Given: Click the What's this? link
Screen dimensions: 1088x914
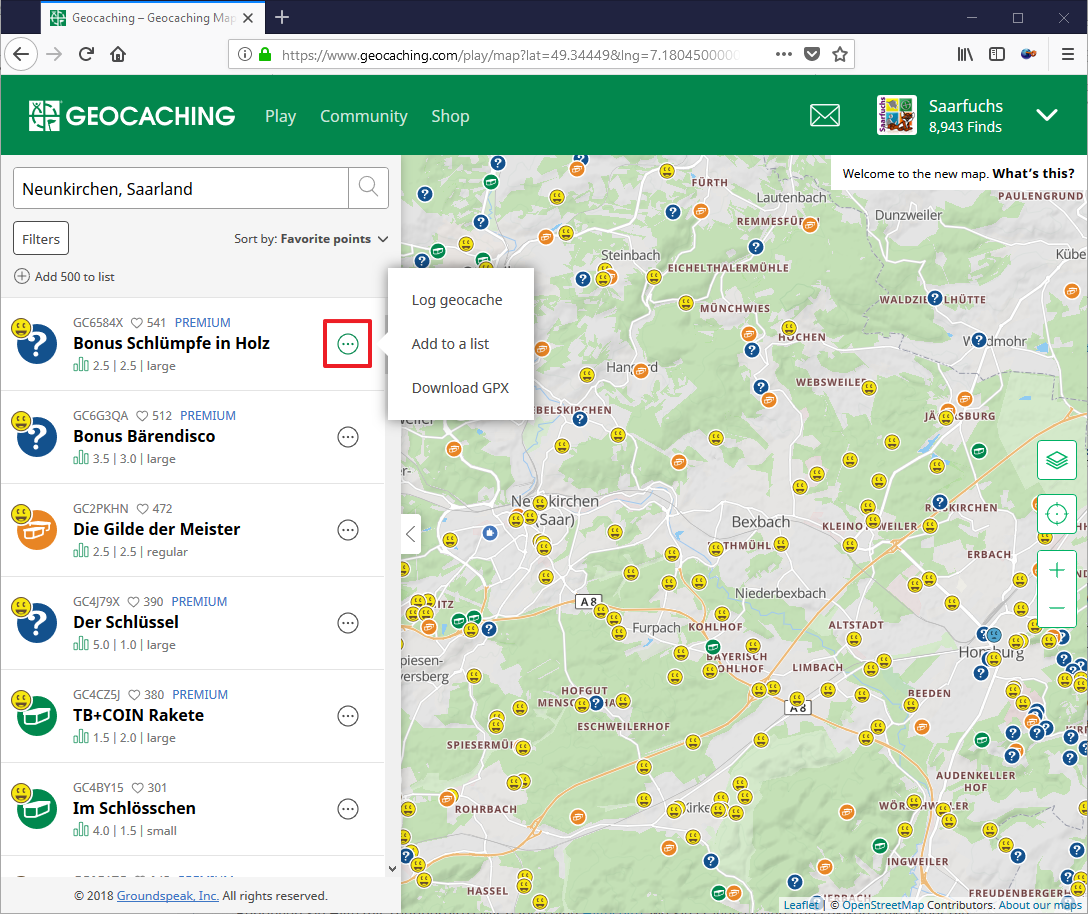Looking at the screenshot, I should 1033,174.
